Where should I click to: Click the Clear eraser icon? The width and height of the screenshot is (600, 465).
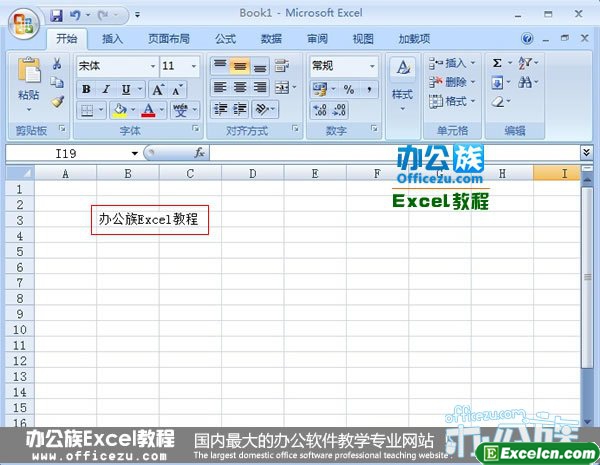[497, 101]
